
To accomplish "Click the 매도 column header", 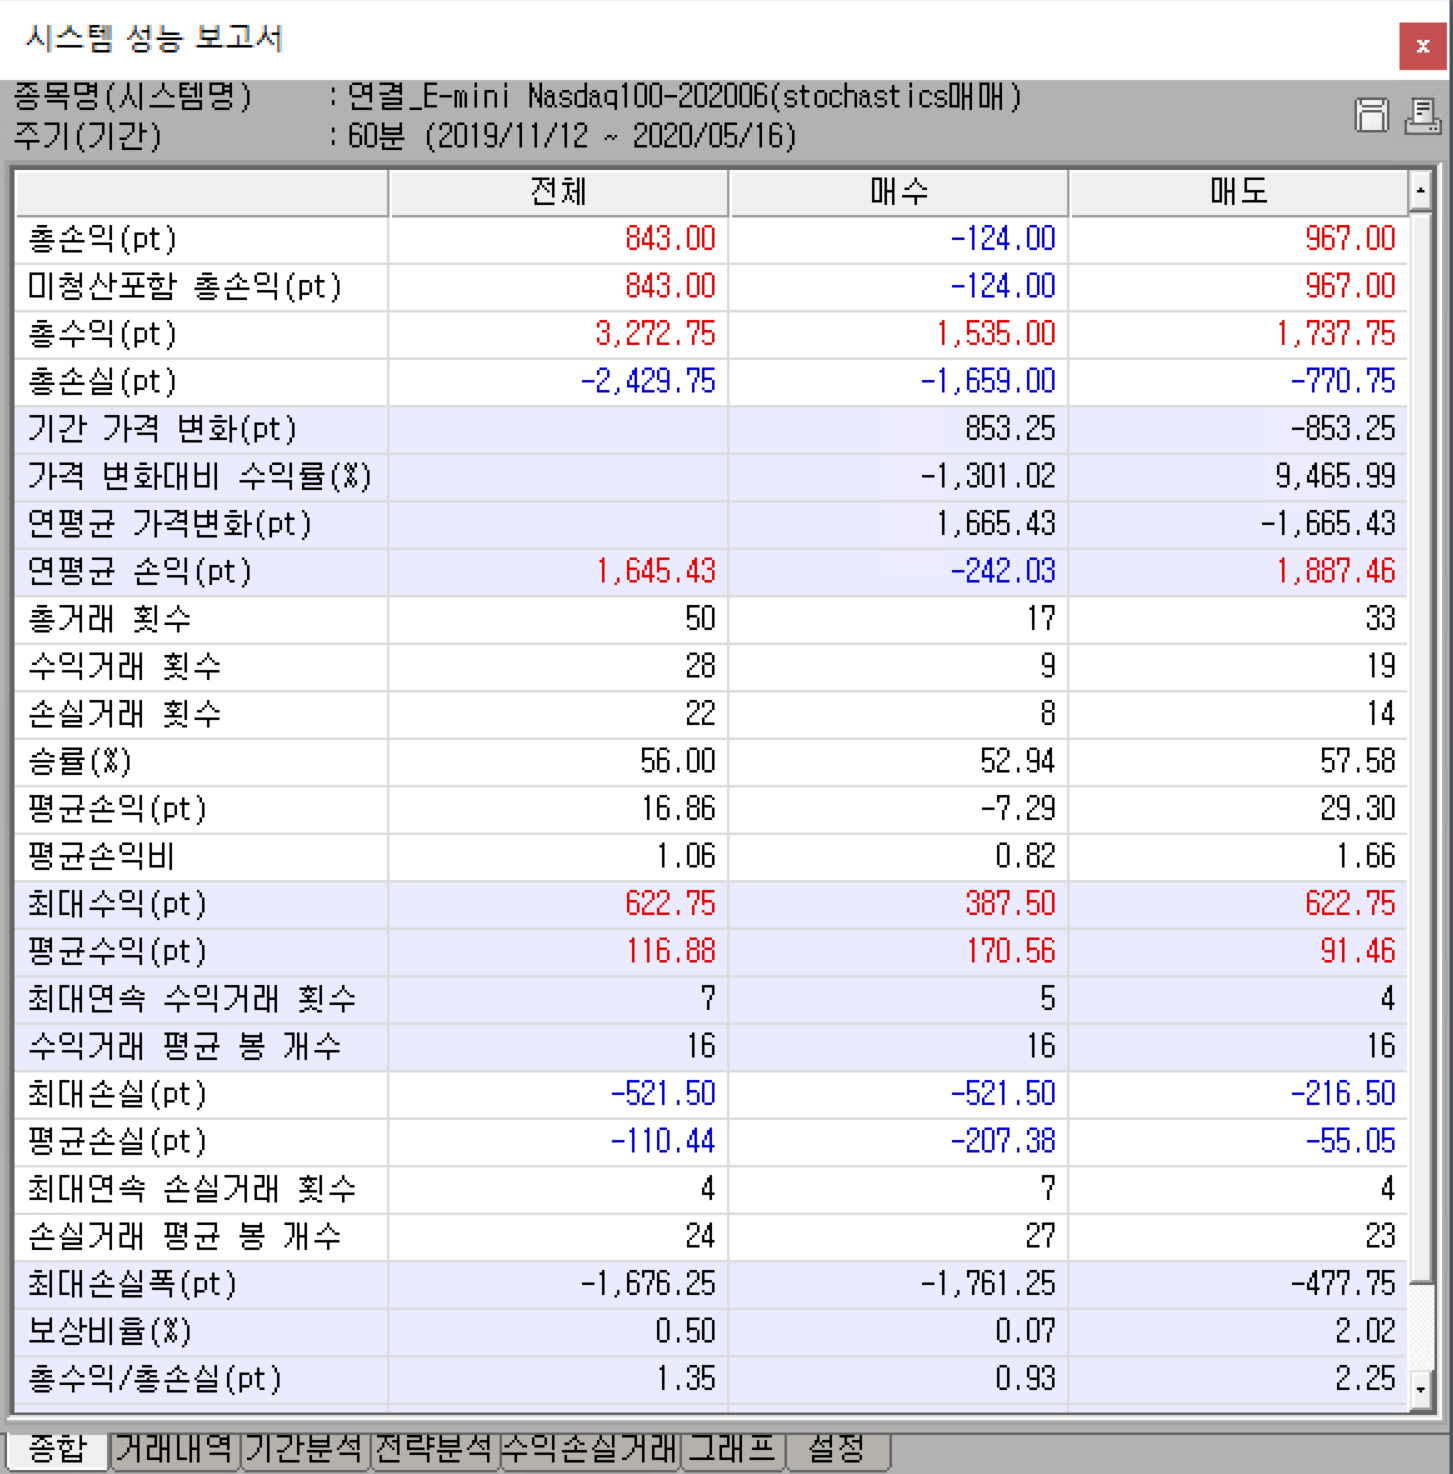I will pyautogui.click(x=1238, y=192).
